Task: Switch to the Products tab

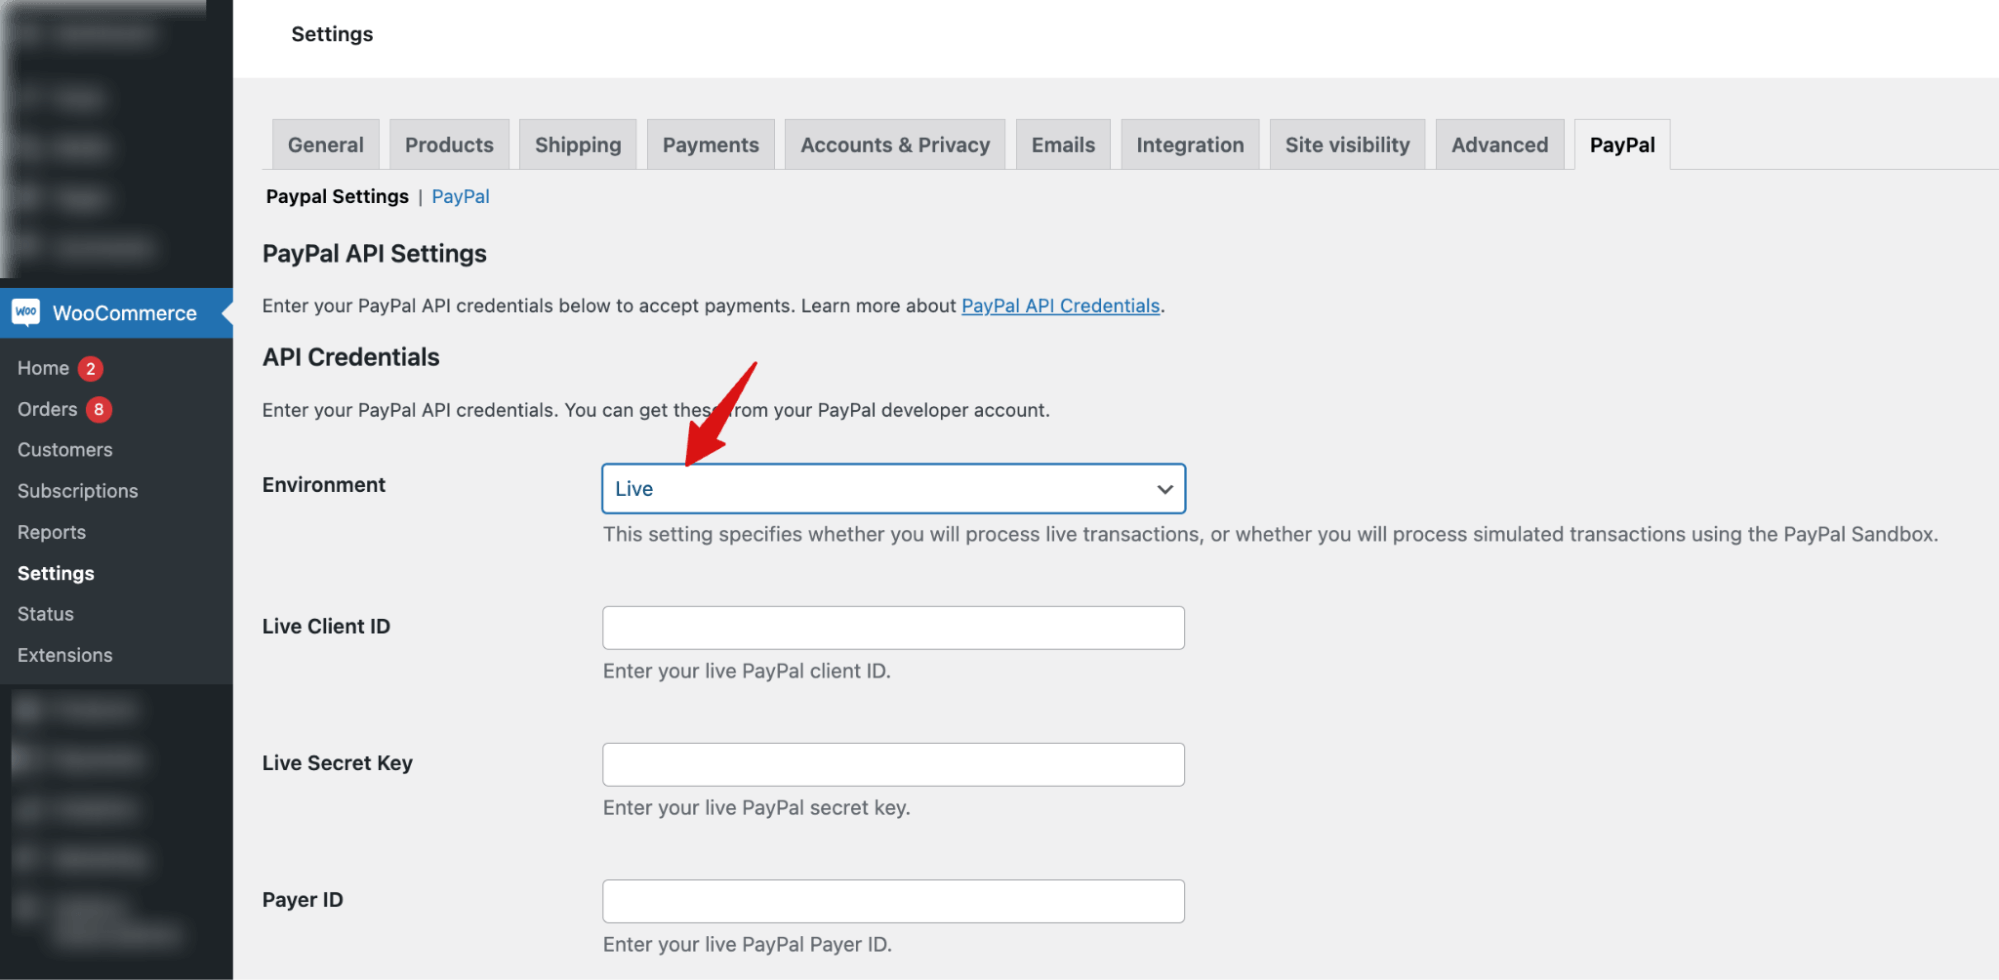Action: pos(449,145)
